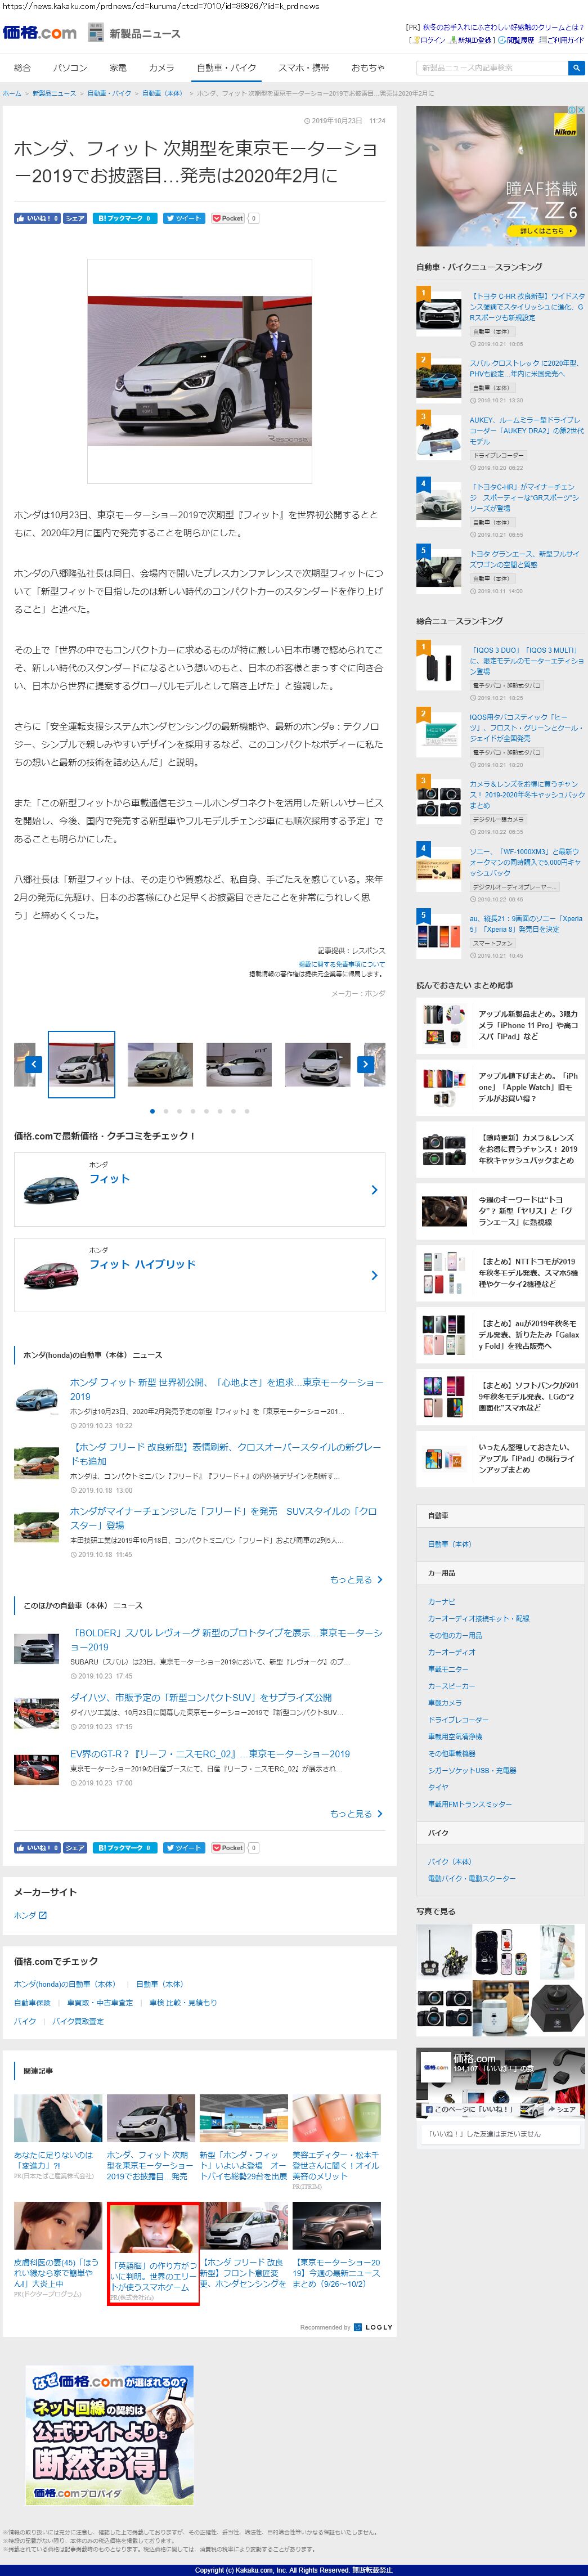The height and width of the screenshot is (2576, 588).
Task: Open the Nikon Z7 Z6 advertisement banner
Action: tap(500, 176)
